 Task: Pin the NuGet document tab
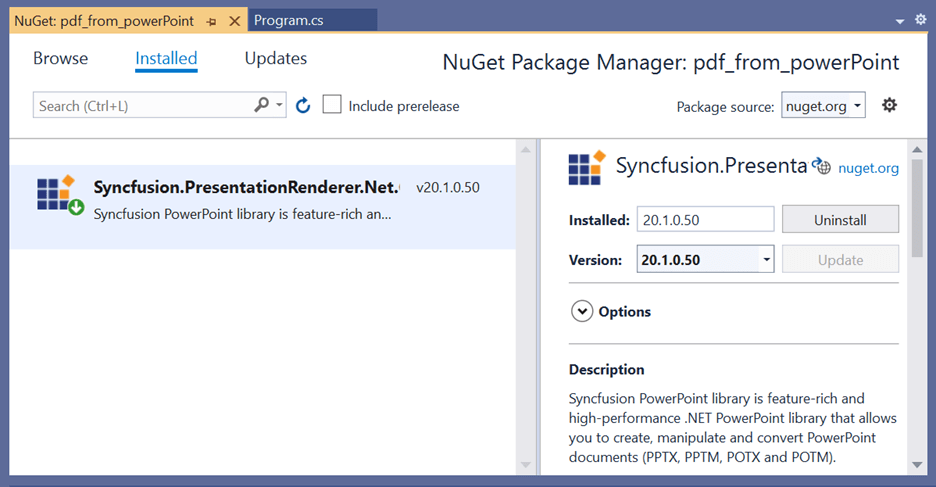(x=213, y=21)
